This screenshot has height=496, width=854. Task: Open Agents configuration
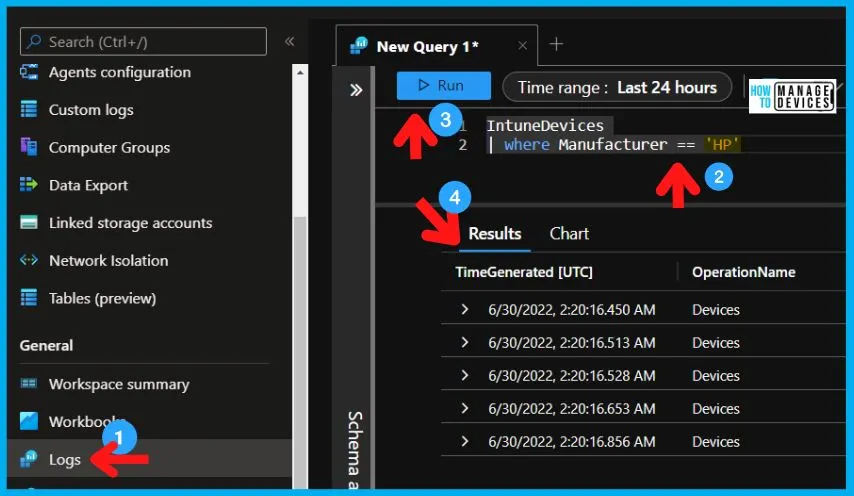click(120, 72)
